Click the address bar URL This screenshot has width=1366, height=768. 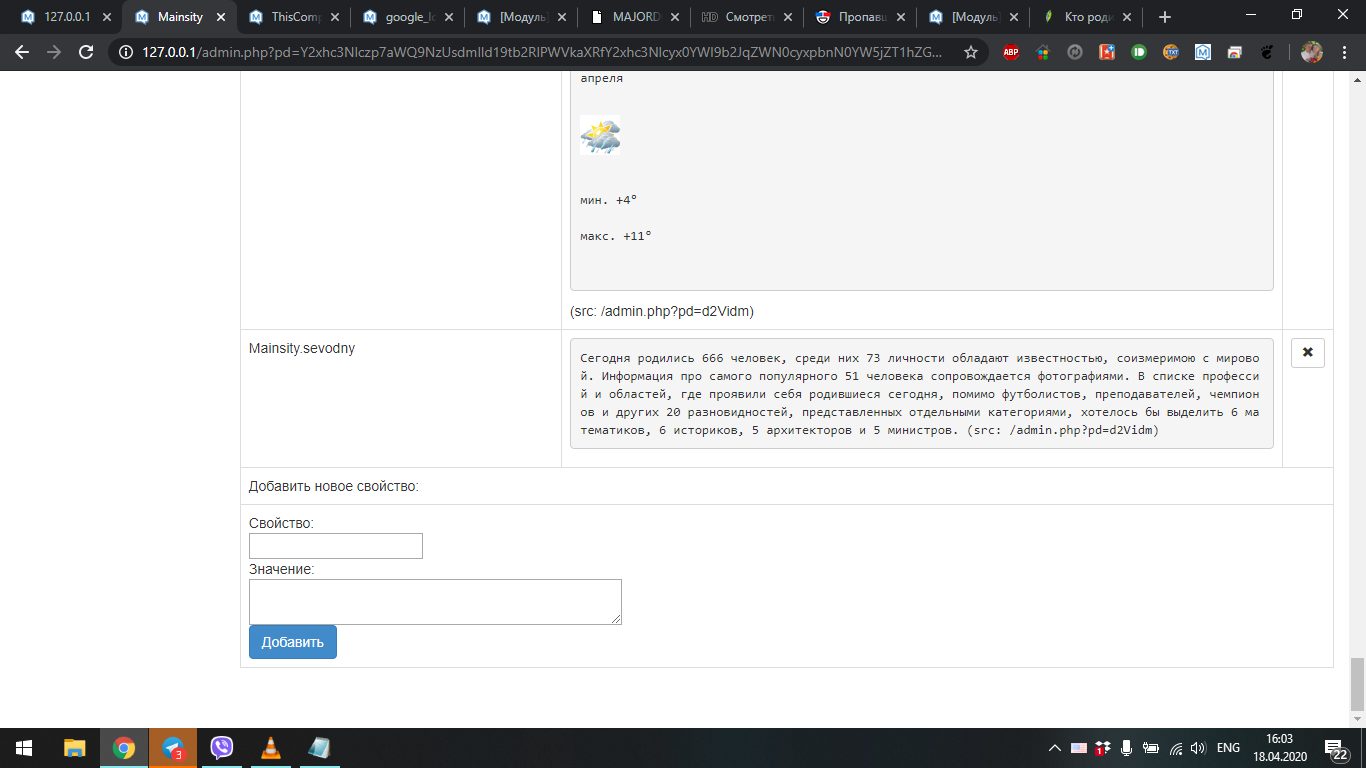[x=541, y=52]
